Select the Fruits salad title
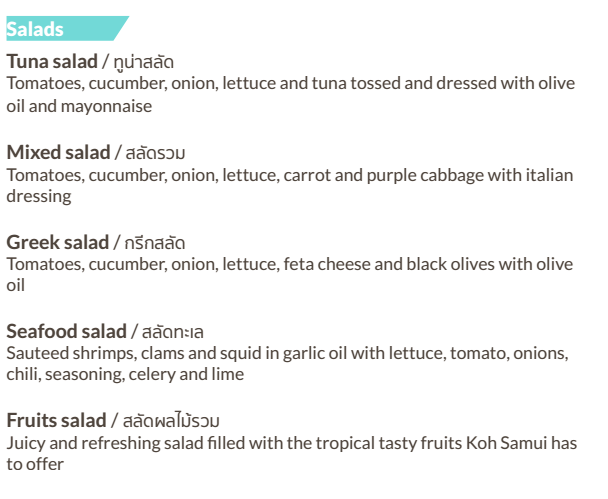608x499 pixels. (x=57, y=420)
